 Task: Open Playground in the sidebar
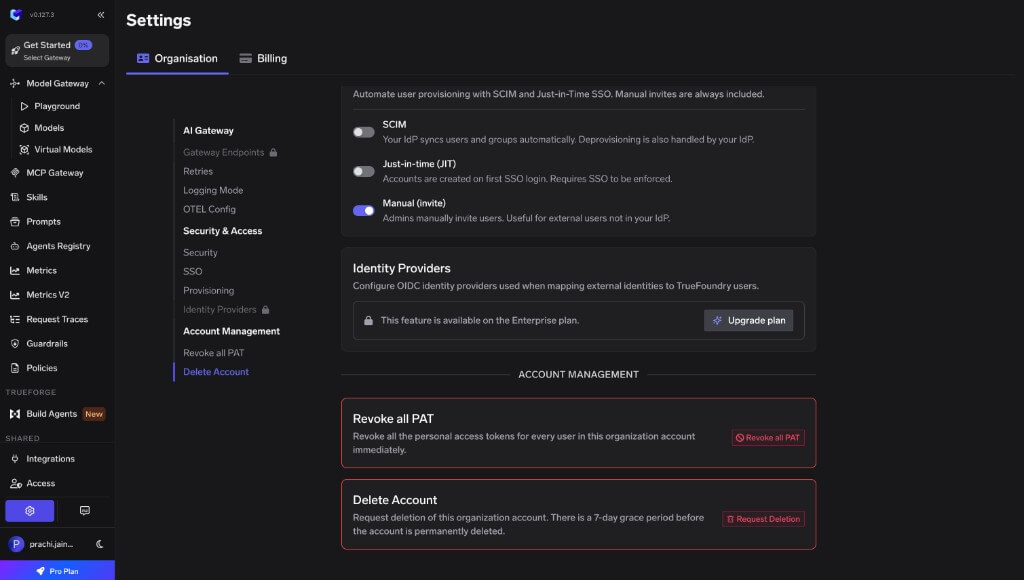click(x=57, y=106)
